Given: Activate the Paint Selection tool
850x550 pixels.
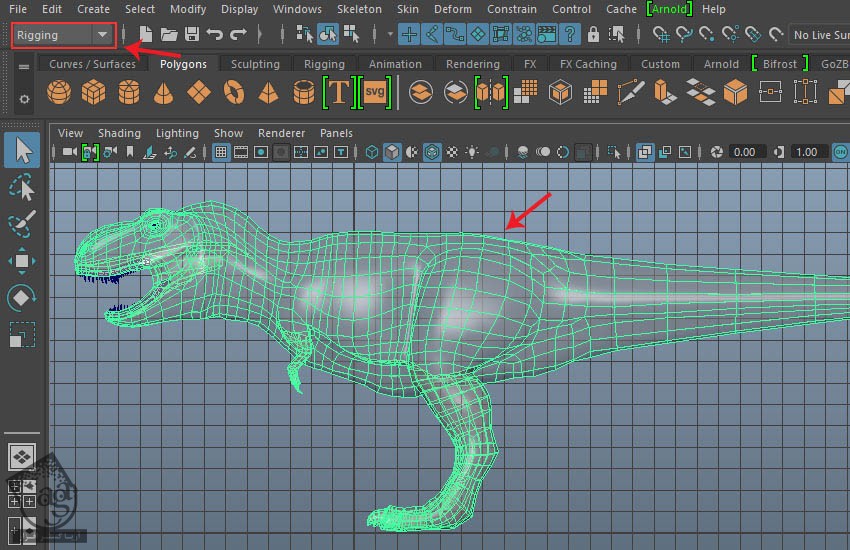Looking at the screenshot, I should tap(22, 224).
